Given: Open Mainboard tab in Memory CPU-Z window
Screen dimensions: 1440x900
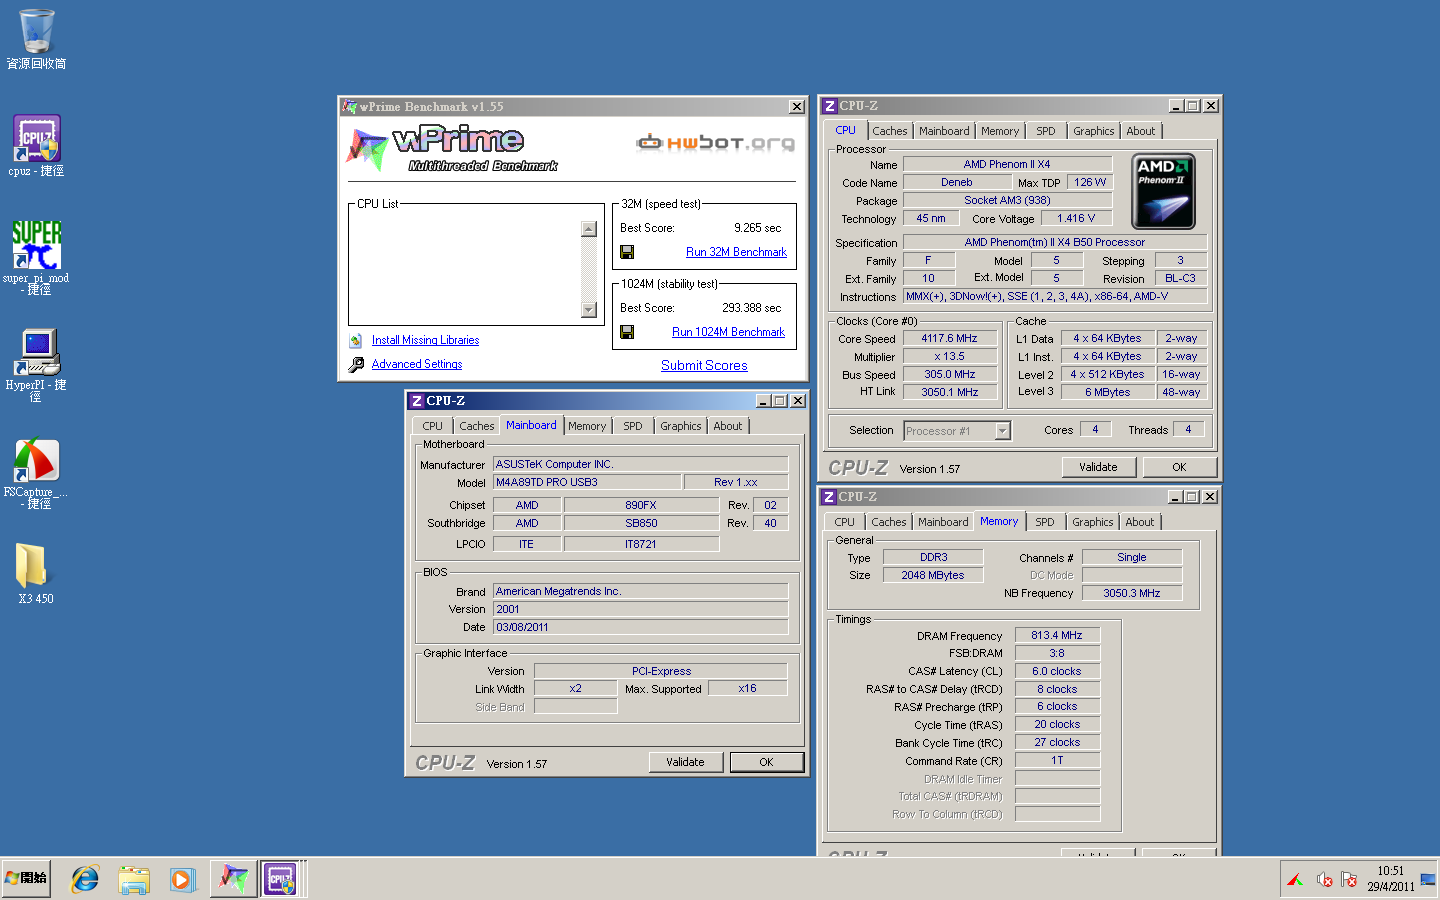Looking at the screenshot, I should click(x=943, y=522).
